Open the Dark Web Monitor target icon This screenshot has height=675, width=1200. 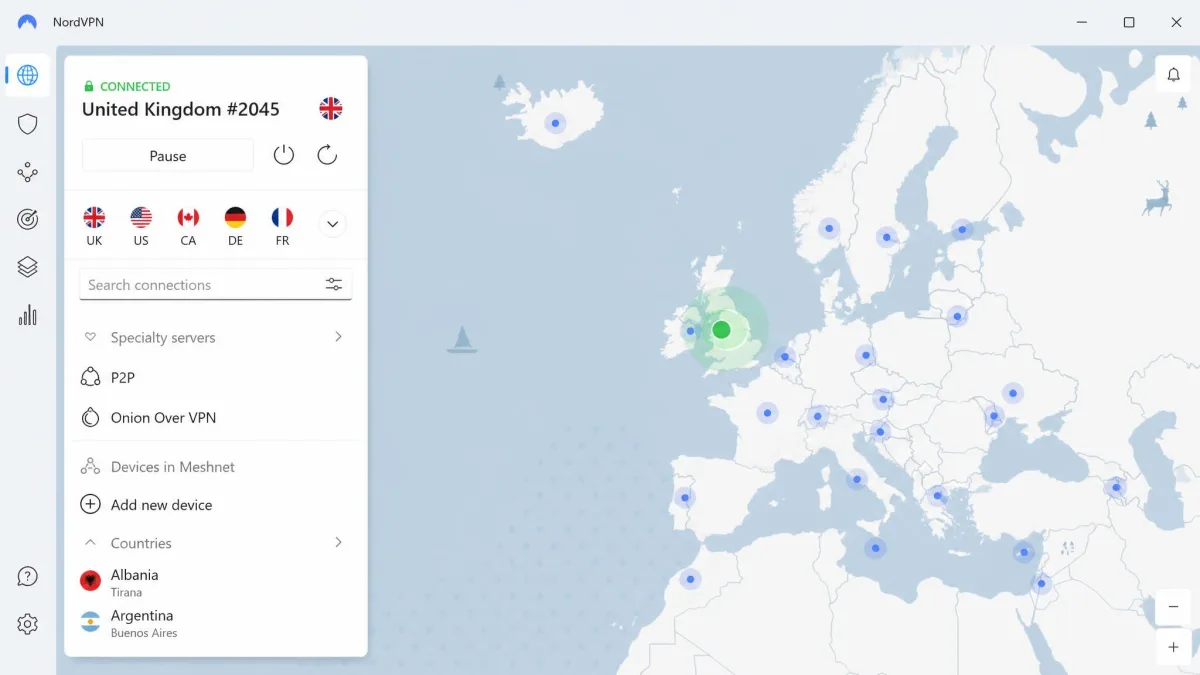(28, 220)
